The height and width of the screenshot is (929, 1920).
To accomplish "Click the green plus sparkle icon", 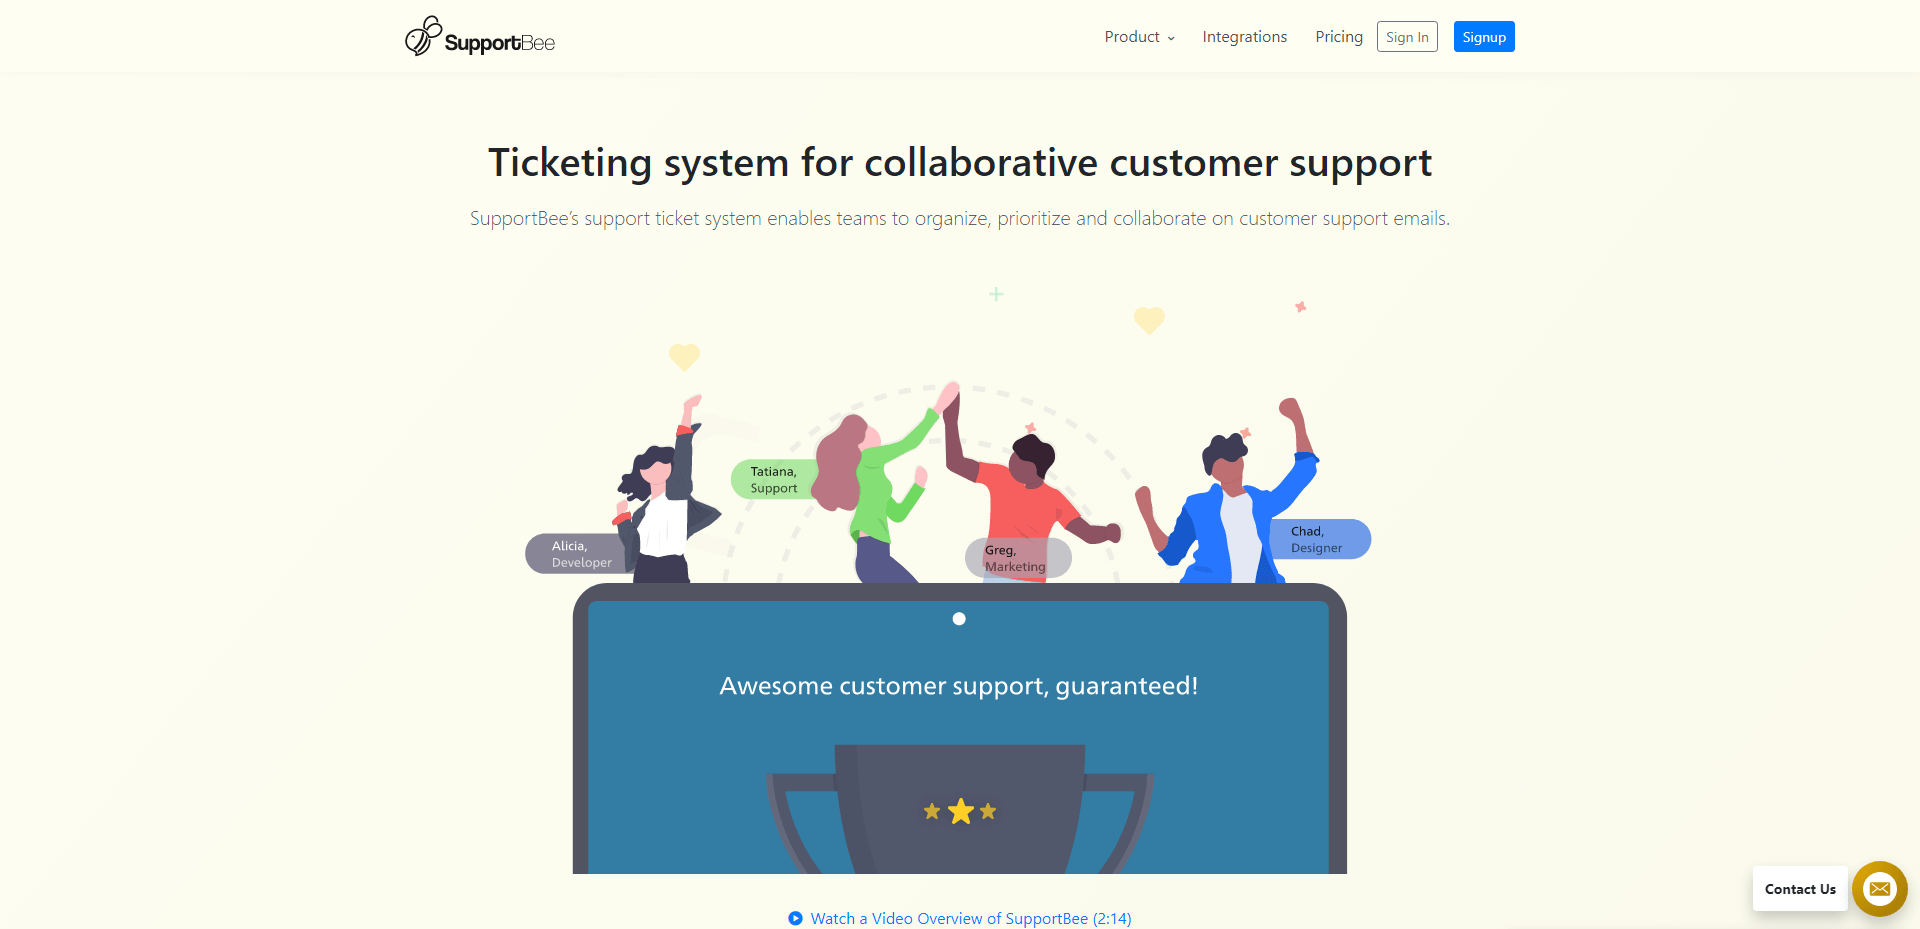I will coord(996,294).
